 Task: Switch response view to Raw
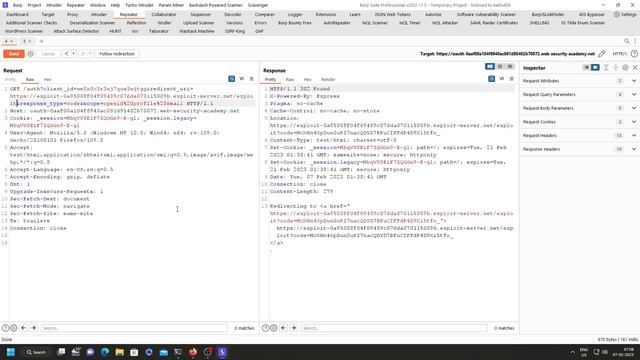(290, 79)
